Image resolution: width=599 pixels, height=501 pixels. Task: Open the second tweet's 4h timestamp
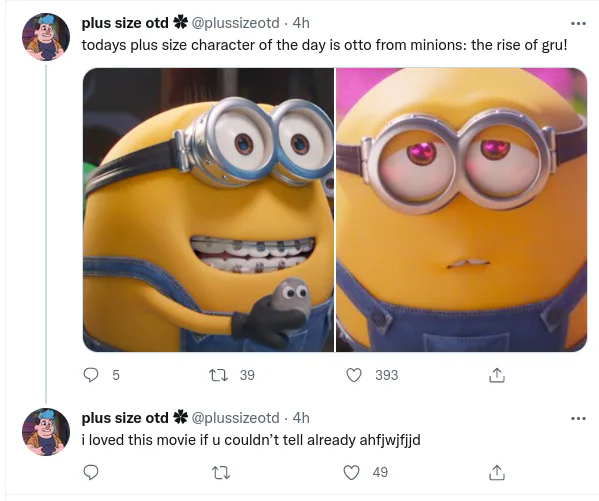point(301,418)
